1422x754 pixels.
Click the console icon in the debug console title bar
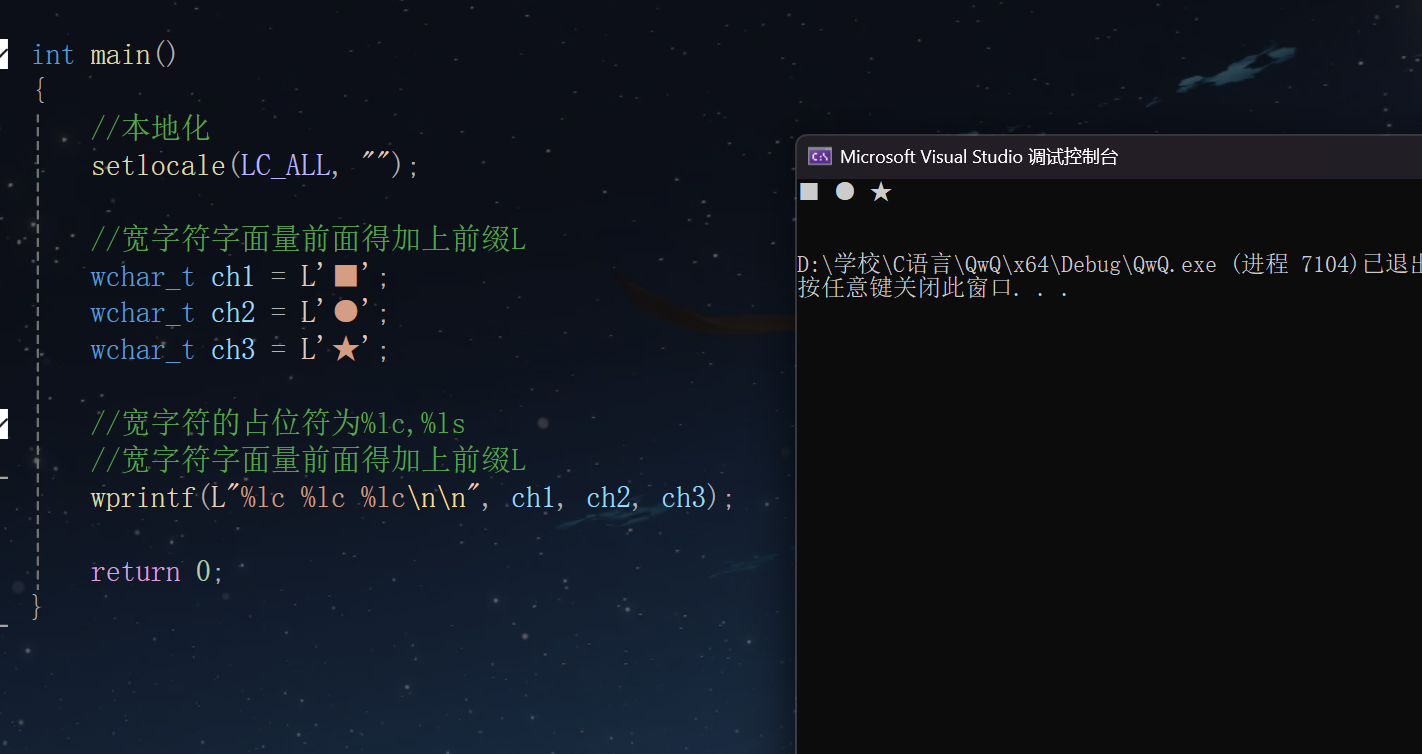pyautogui.click(x=820, y=156)
